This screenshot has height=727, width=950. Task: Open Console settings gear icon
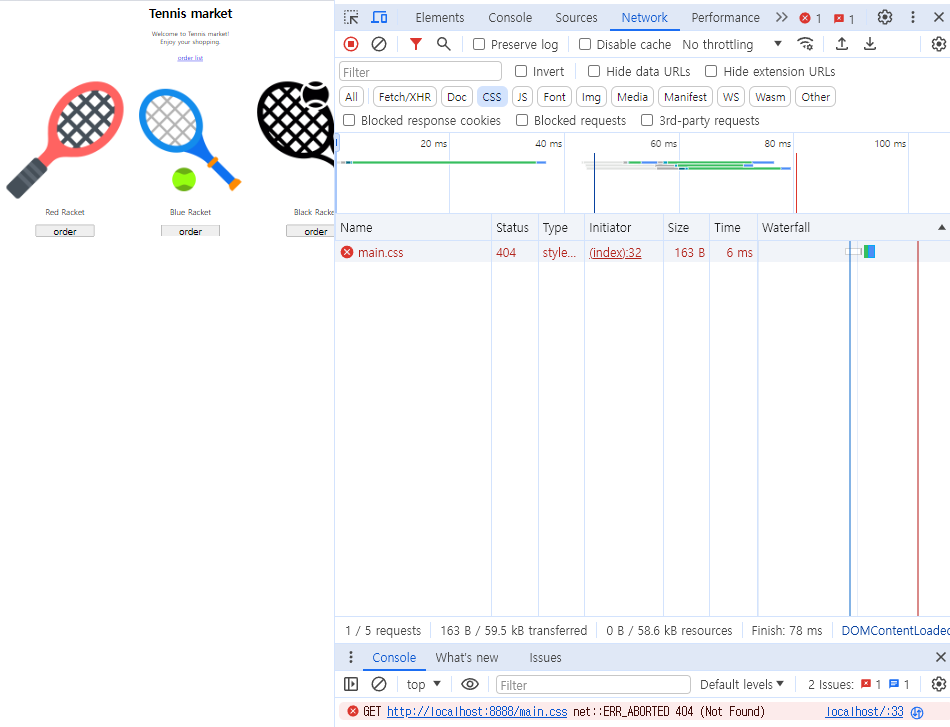click(x=938, y=685)
